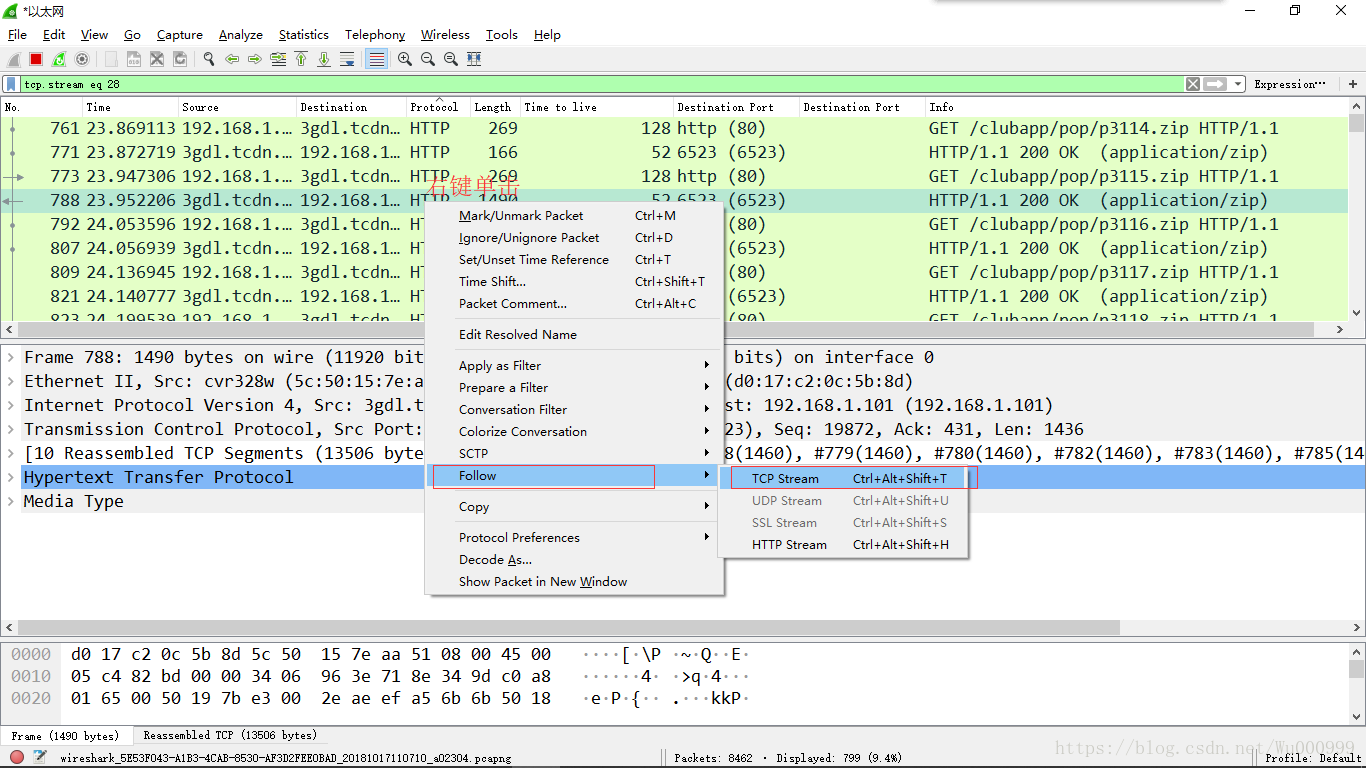Open the Telephony menu

coord(375,34)
